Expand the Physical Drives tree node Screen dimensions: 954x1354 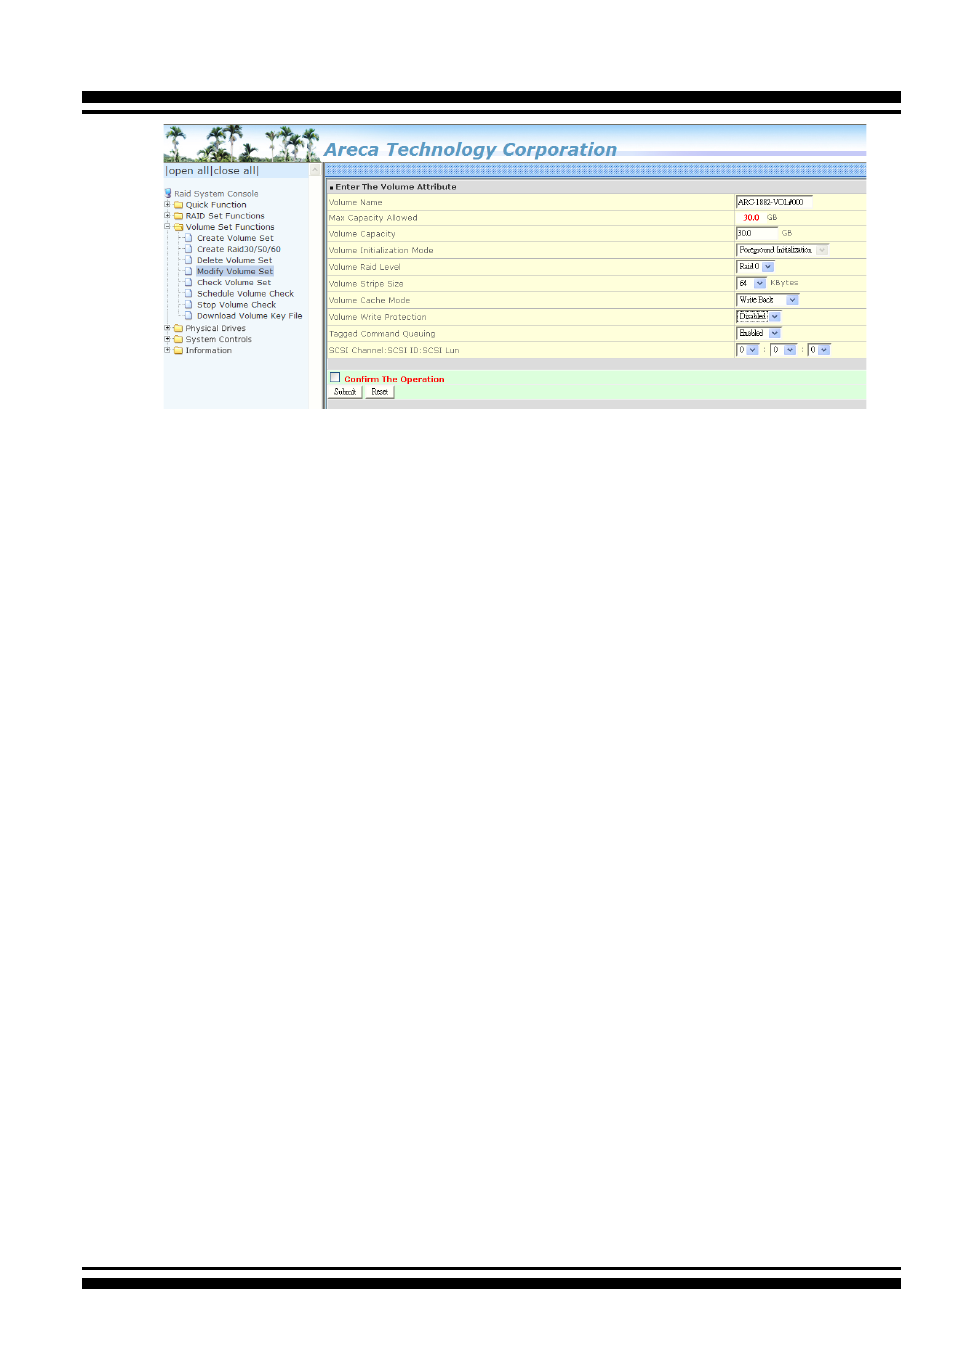(x=167, y=328)
